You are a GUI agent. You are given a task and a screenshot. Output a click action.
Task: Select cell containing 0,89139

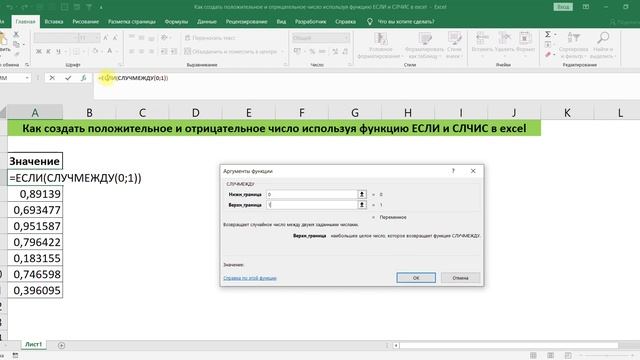[x=35, y=194]
